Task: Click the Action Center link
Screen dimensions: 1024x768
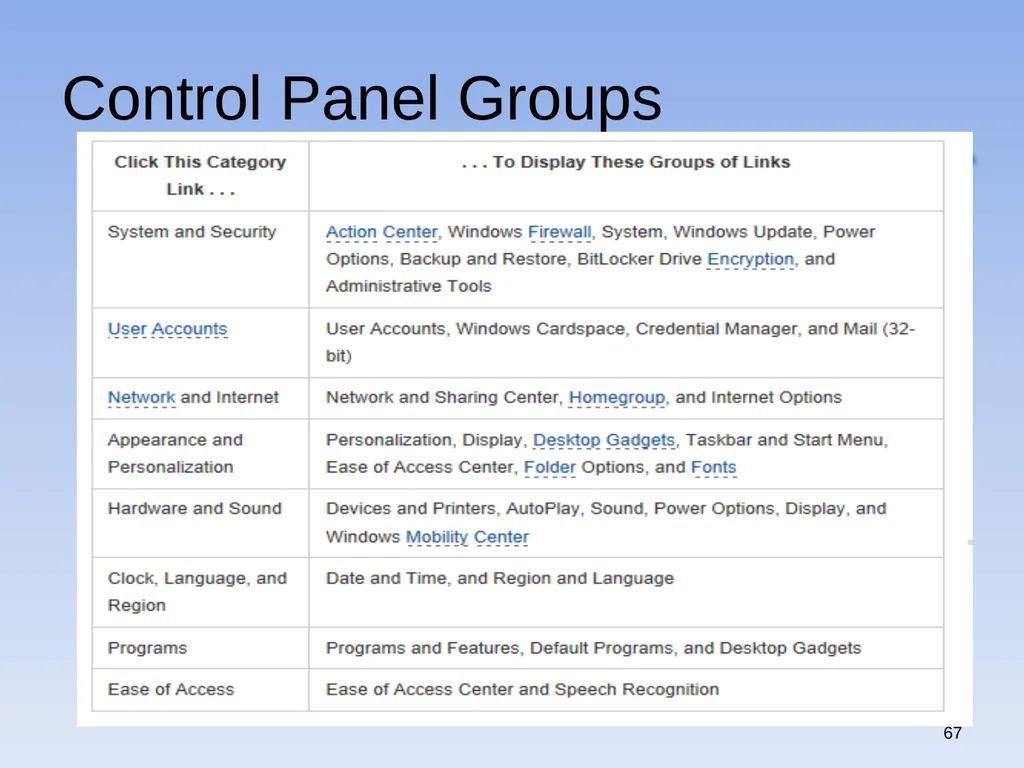Action: 381,232
